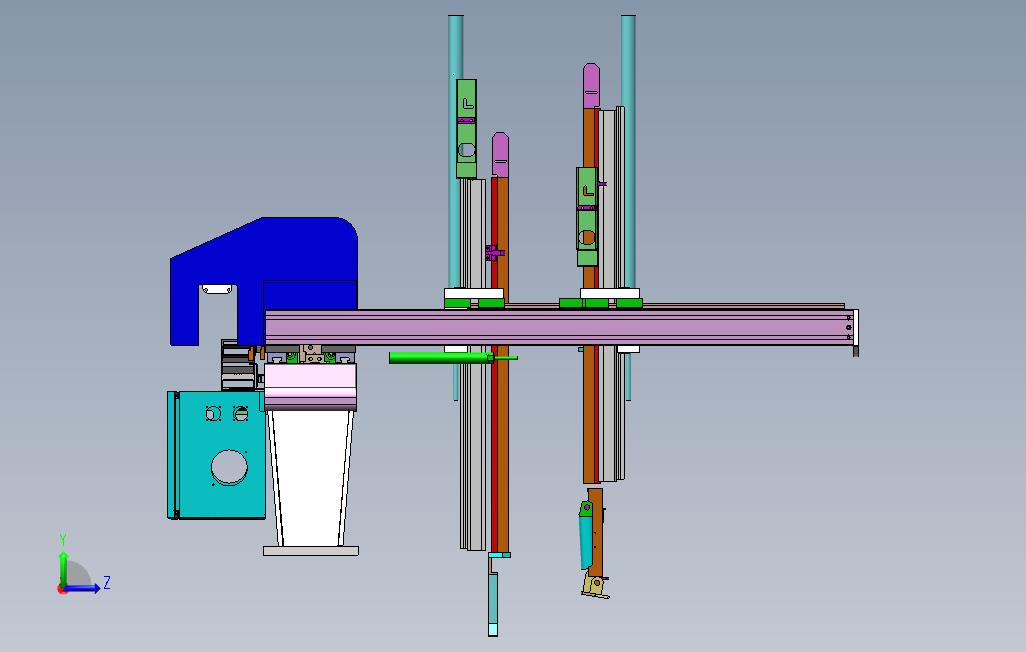Select the blue Z axis arrow
Viewport: 1026px width, 652px height.
(82, 589)
